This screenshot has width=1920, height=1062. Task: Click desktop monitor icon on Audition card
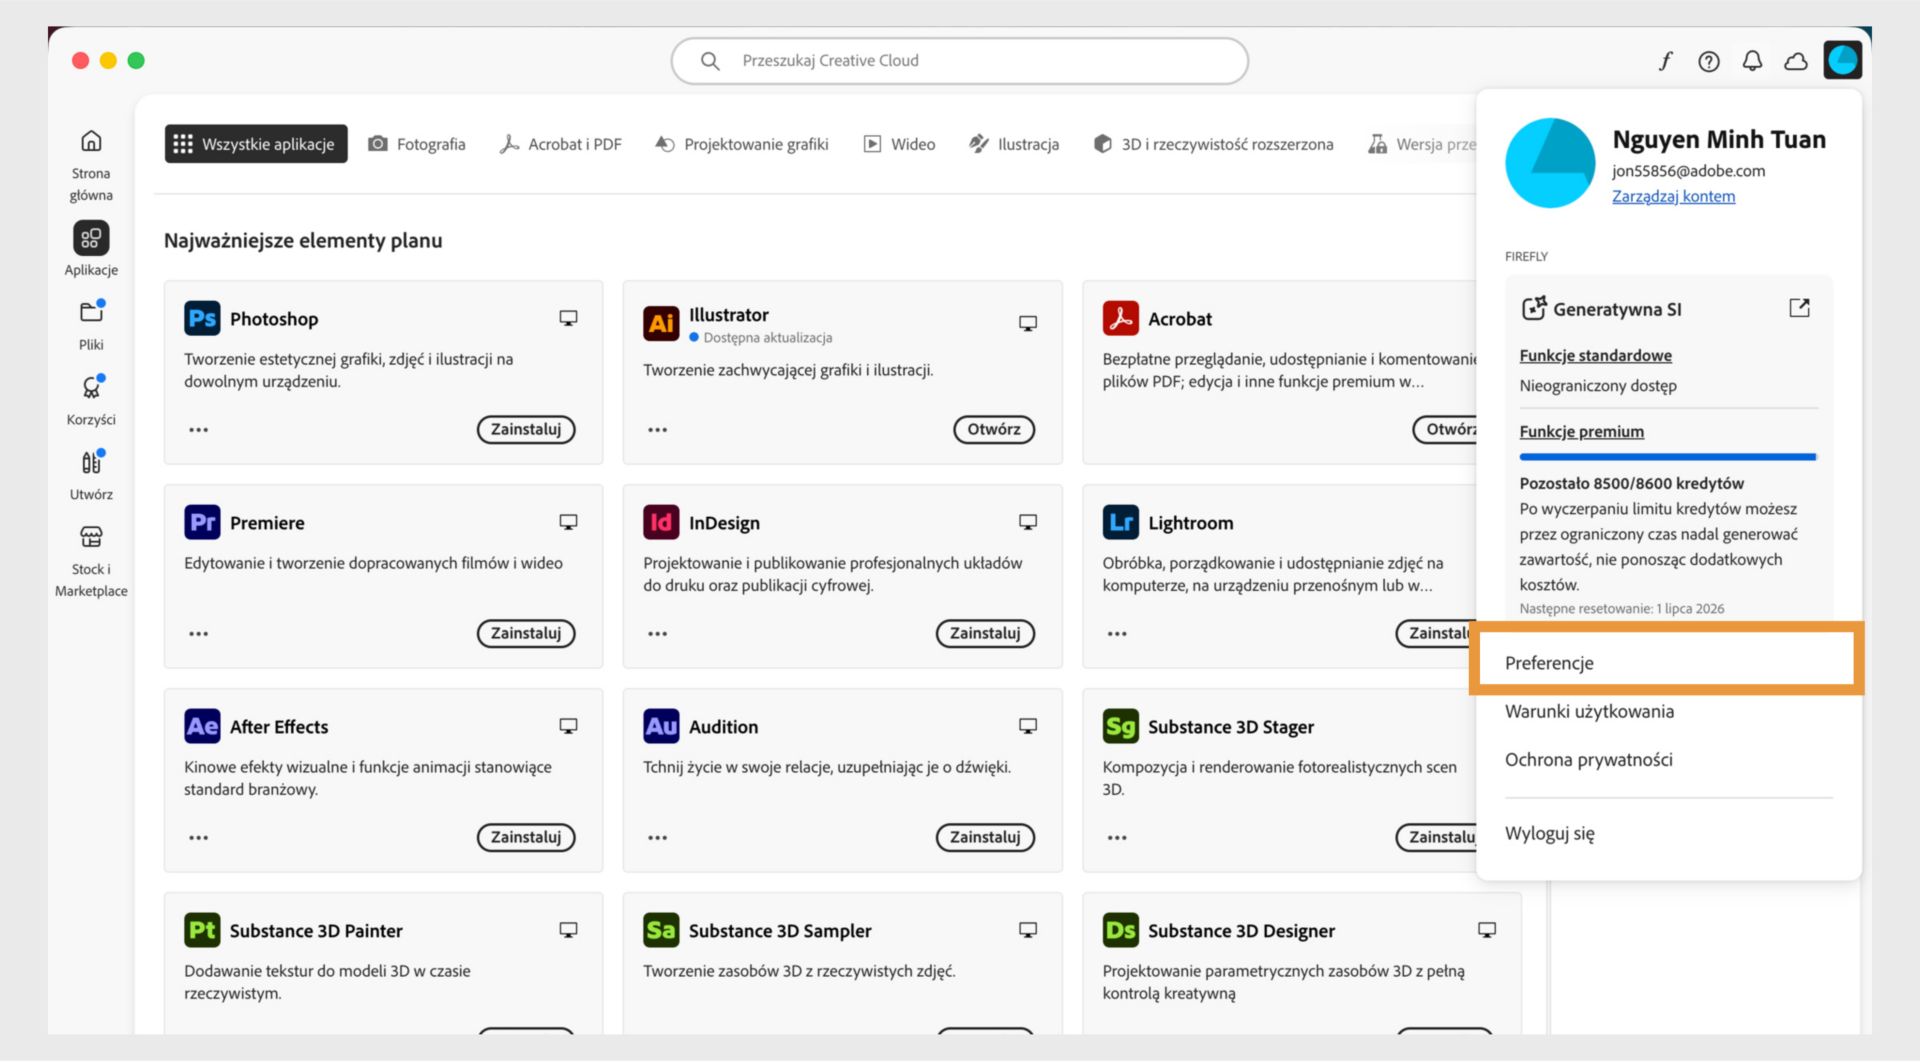pyautogui.click(x=1027, y=726)
